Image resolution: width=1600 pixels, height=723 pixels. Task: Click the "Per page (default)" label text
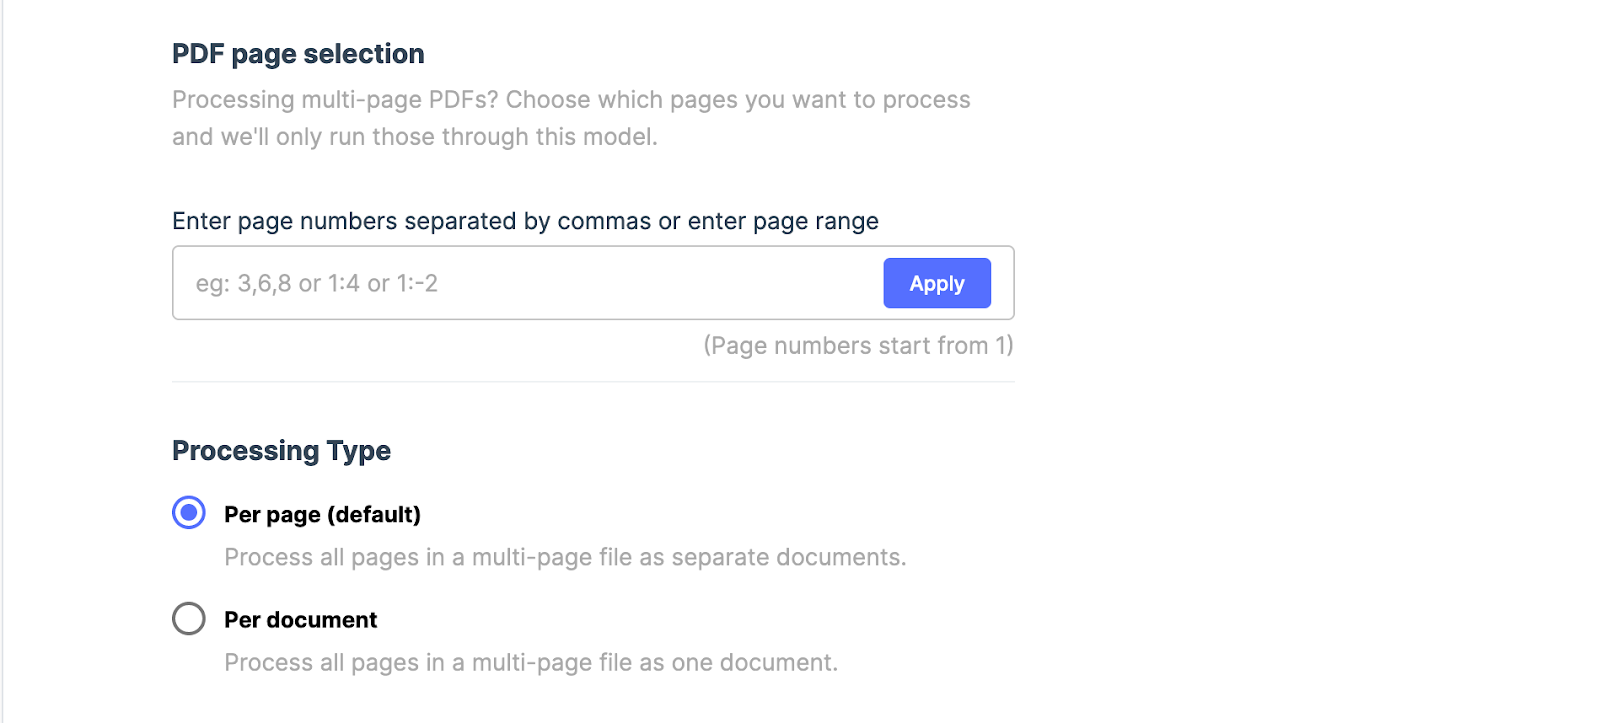point(322,515)
